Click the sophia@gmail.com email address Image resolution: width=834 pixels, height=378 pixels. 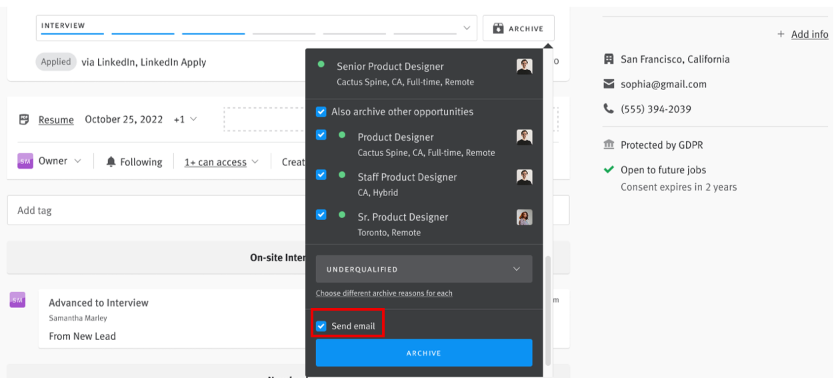663,84
